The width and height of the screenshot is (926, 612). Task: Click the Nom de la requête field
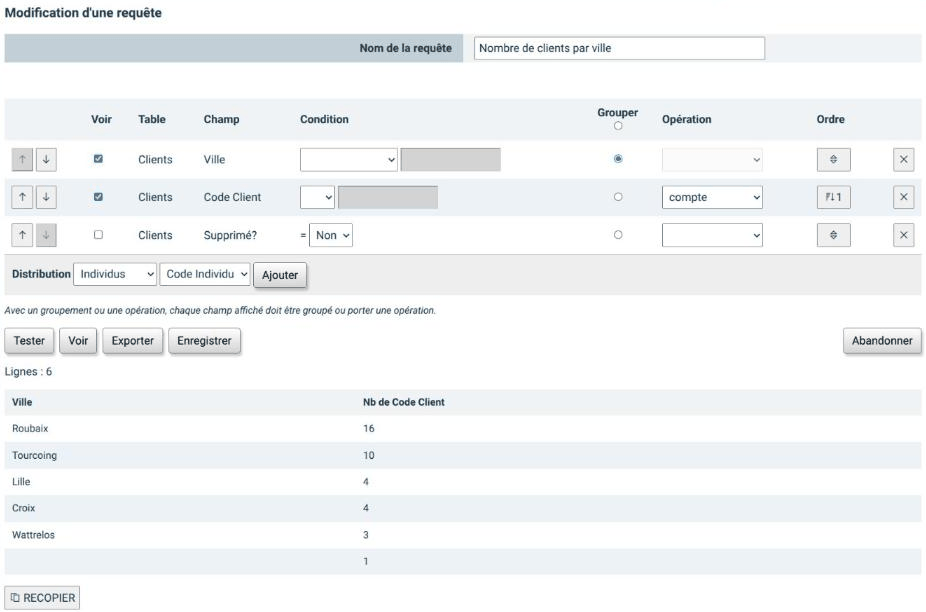619,48
